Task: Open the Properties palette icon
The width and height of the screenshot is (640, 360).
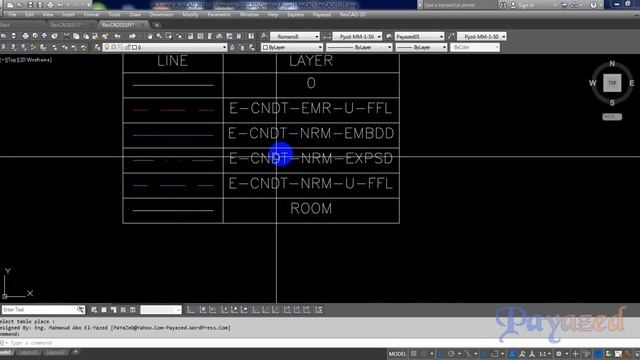Action: click(191, 36)
